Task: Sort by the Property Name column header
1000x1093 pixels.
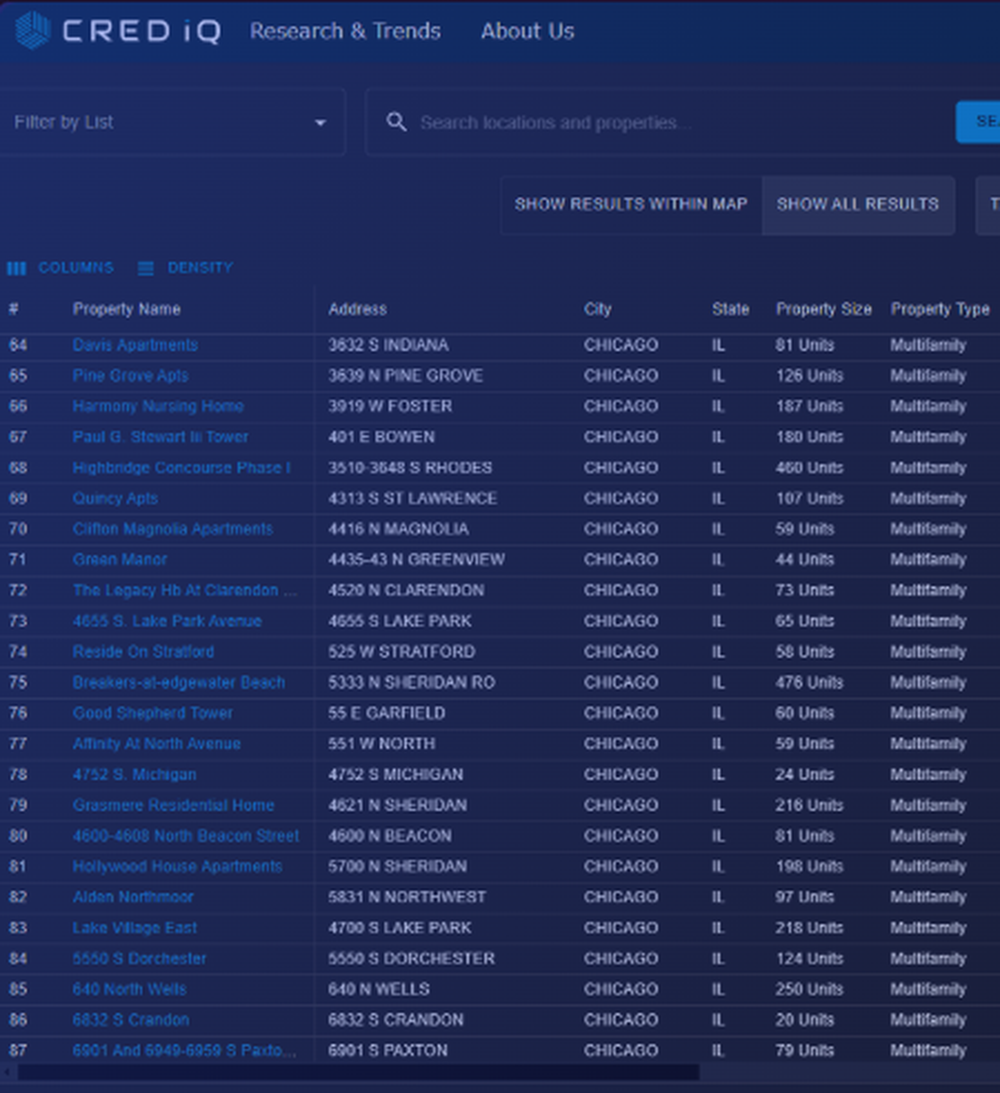Action: coord(127,309)
